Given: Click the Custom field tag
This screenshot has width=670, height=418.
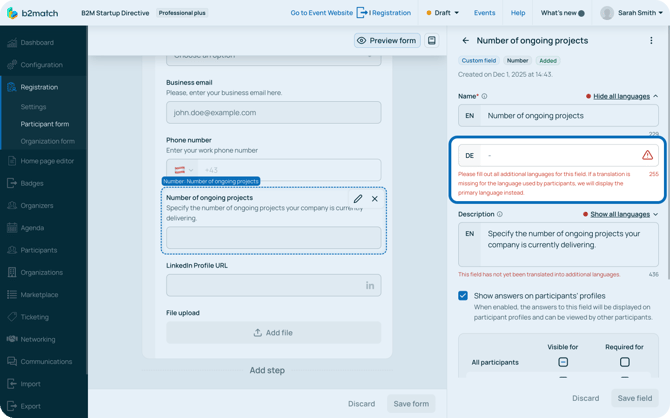Looking at the screenshot, I should click(x=479, y=61).
